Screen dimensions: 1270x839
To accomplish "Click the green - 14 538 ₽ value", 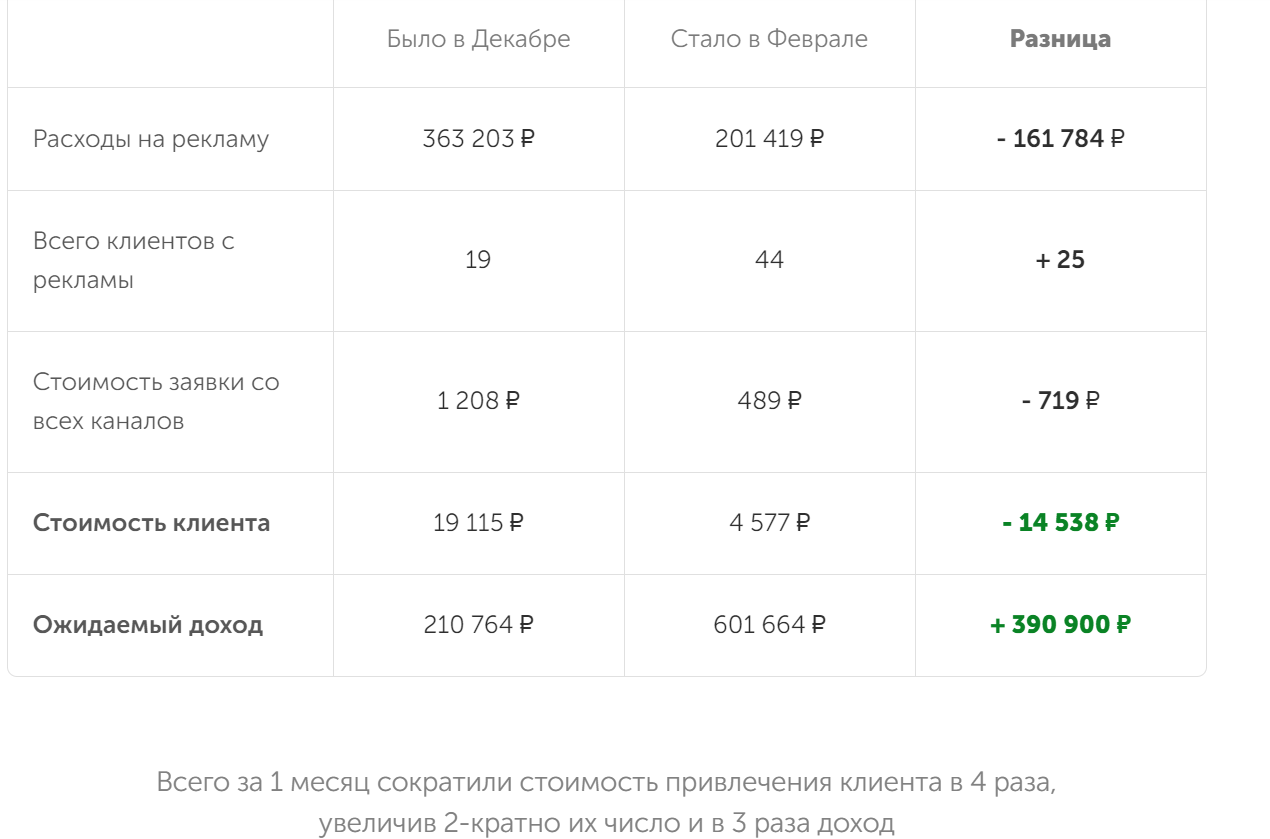I will click(x=1060, y=523).
